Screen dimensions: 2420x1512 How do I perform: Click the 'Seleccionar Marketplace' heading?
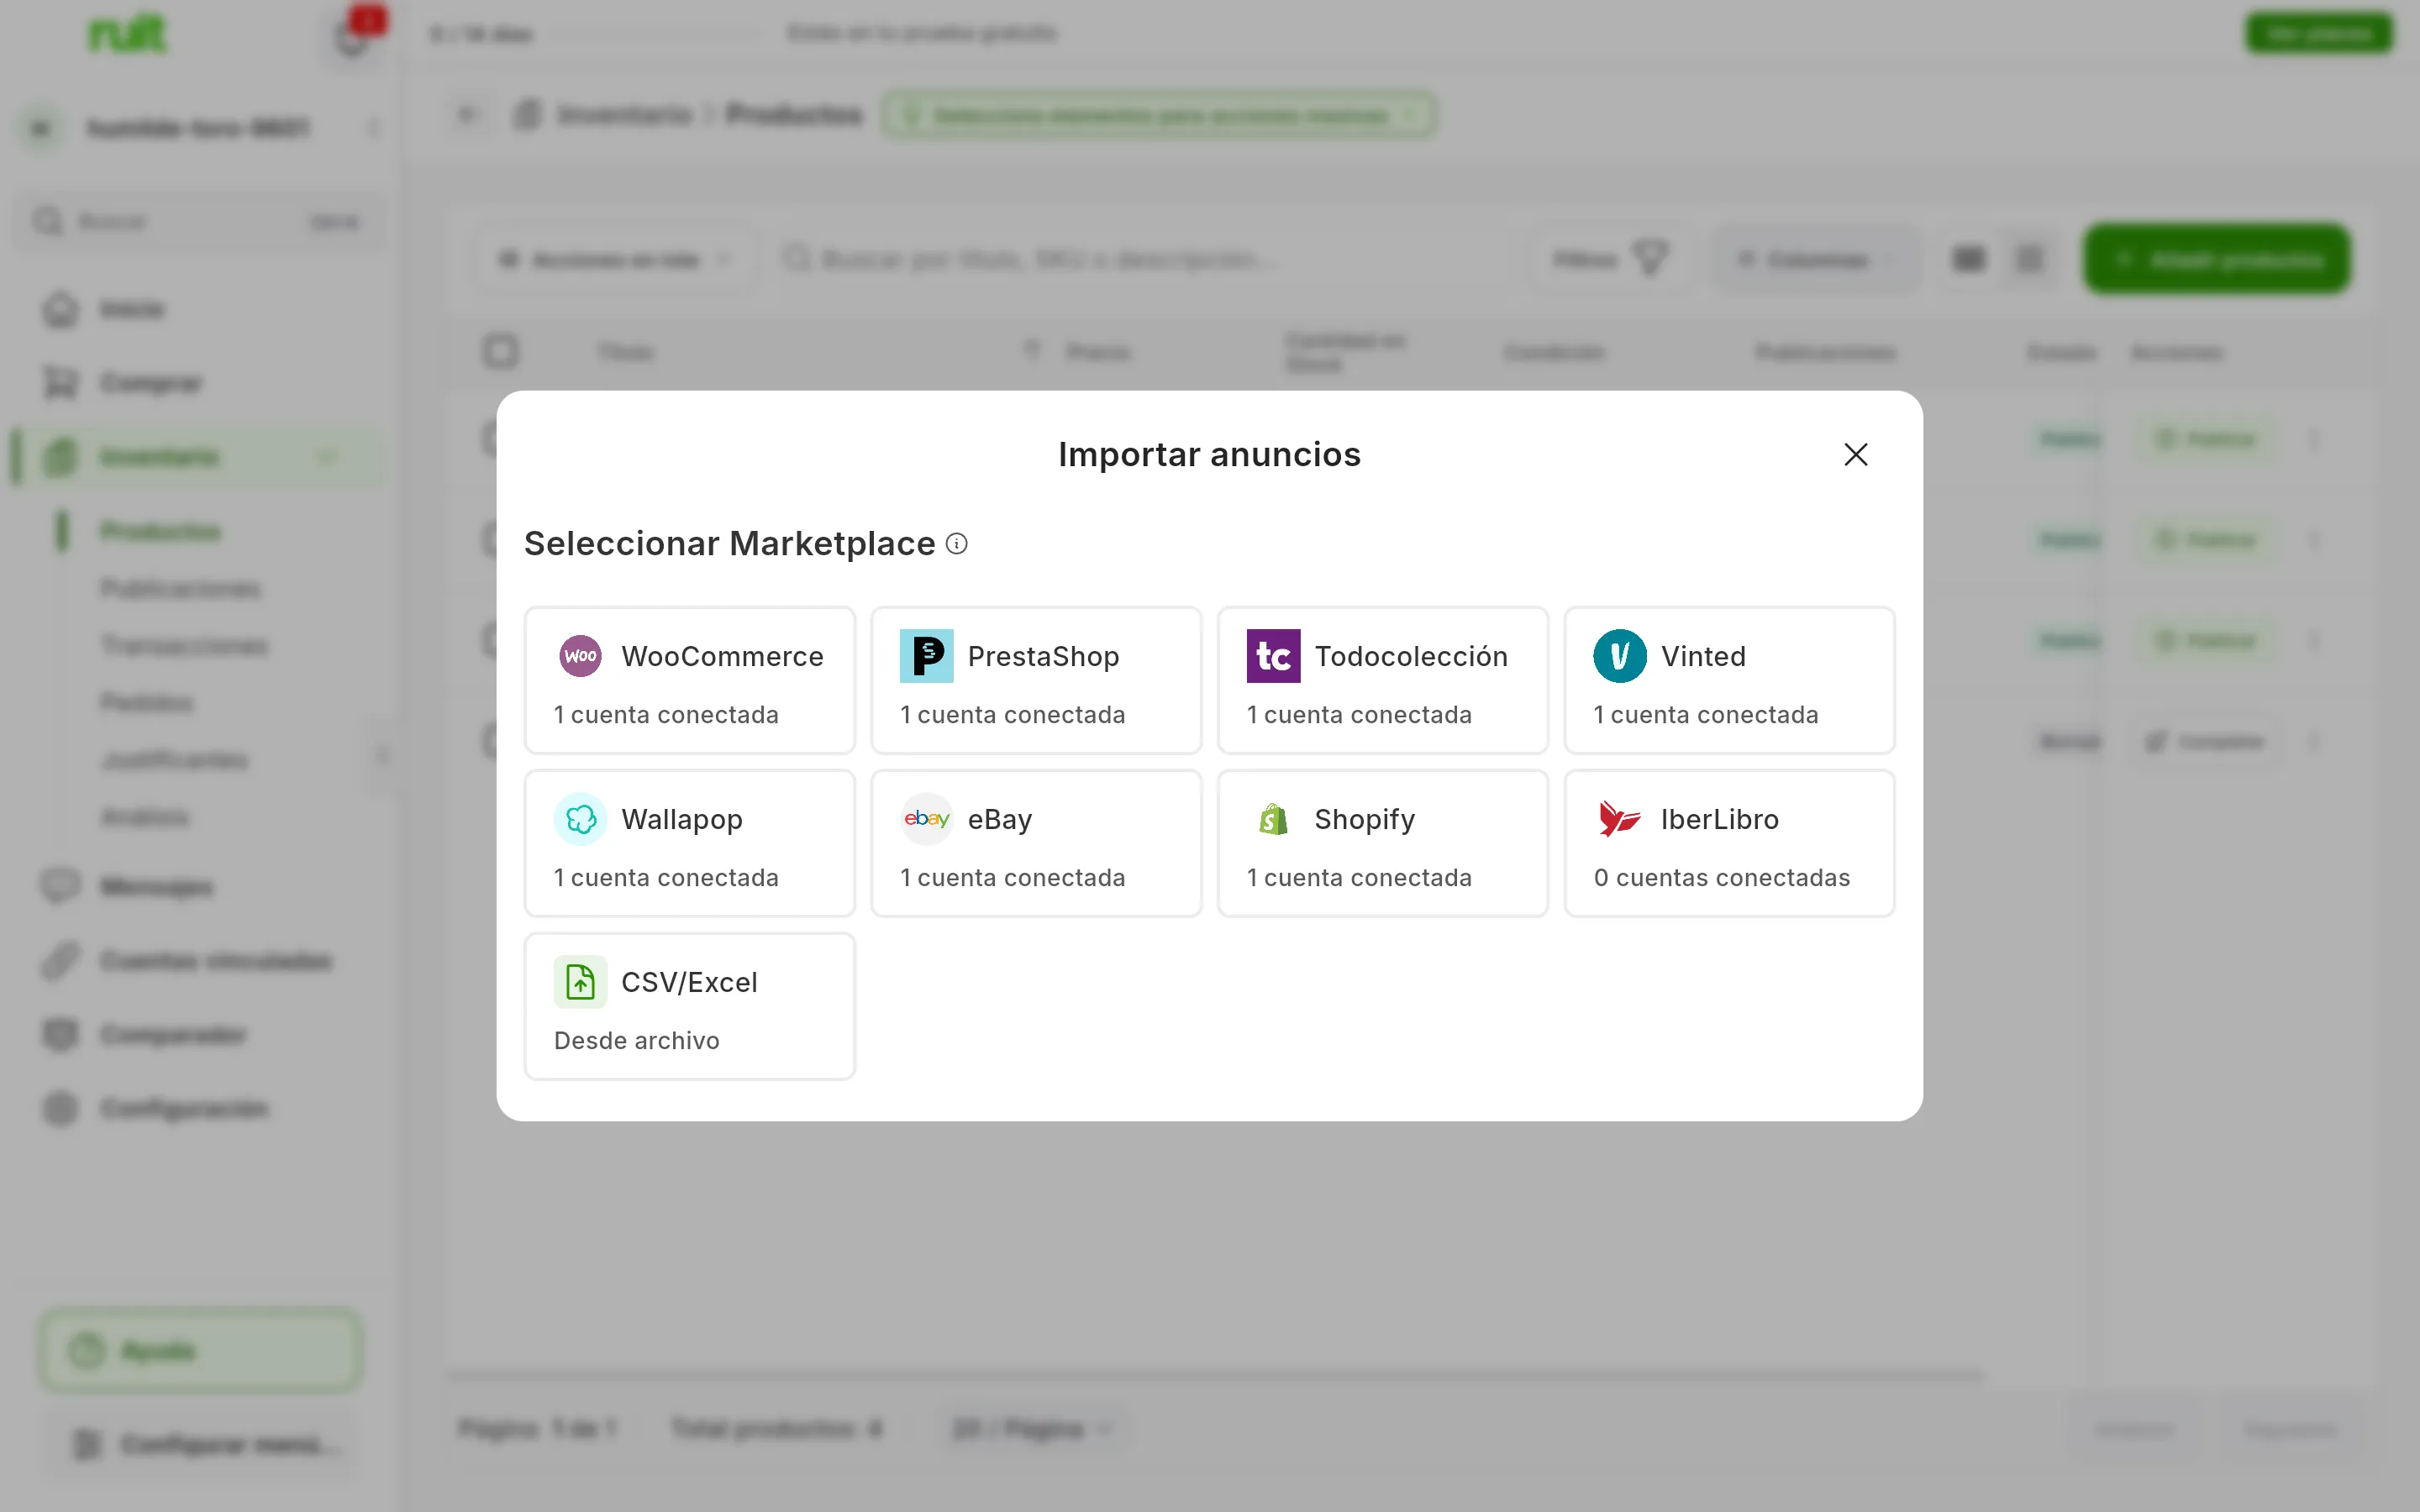(730, 544)
